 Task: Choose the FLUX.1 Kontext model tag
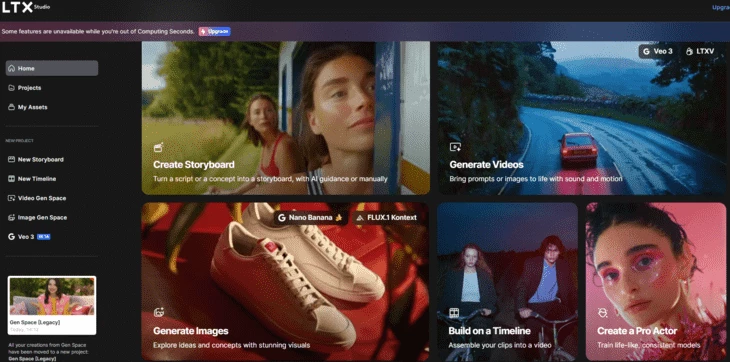[x=386, y=217]
